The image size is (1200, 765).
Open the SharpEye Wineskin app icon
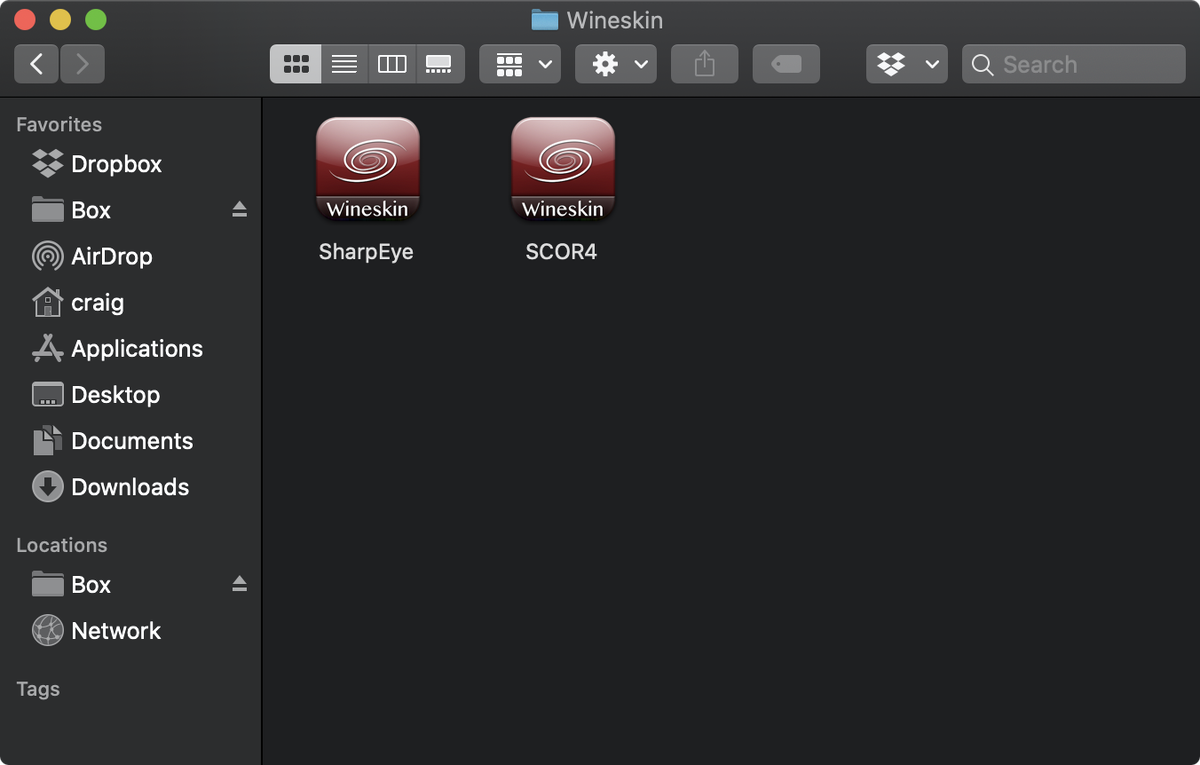tap(367, 168)
